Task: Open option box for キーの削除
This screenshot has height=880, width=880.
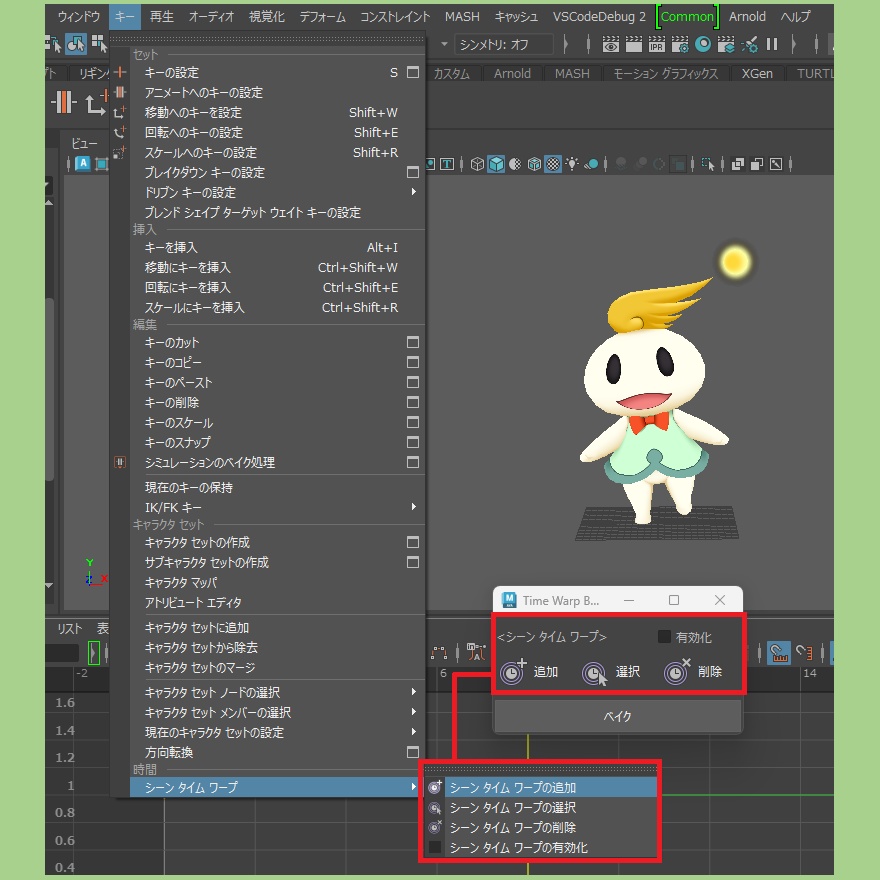Action: tap(413, 402)
